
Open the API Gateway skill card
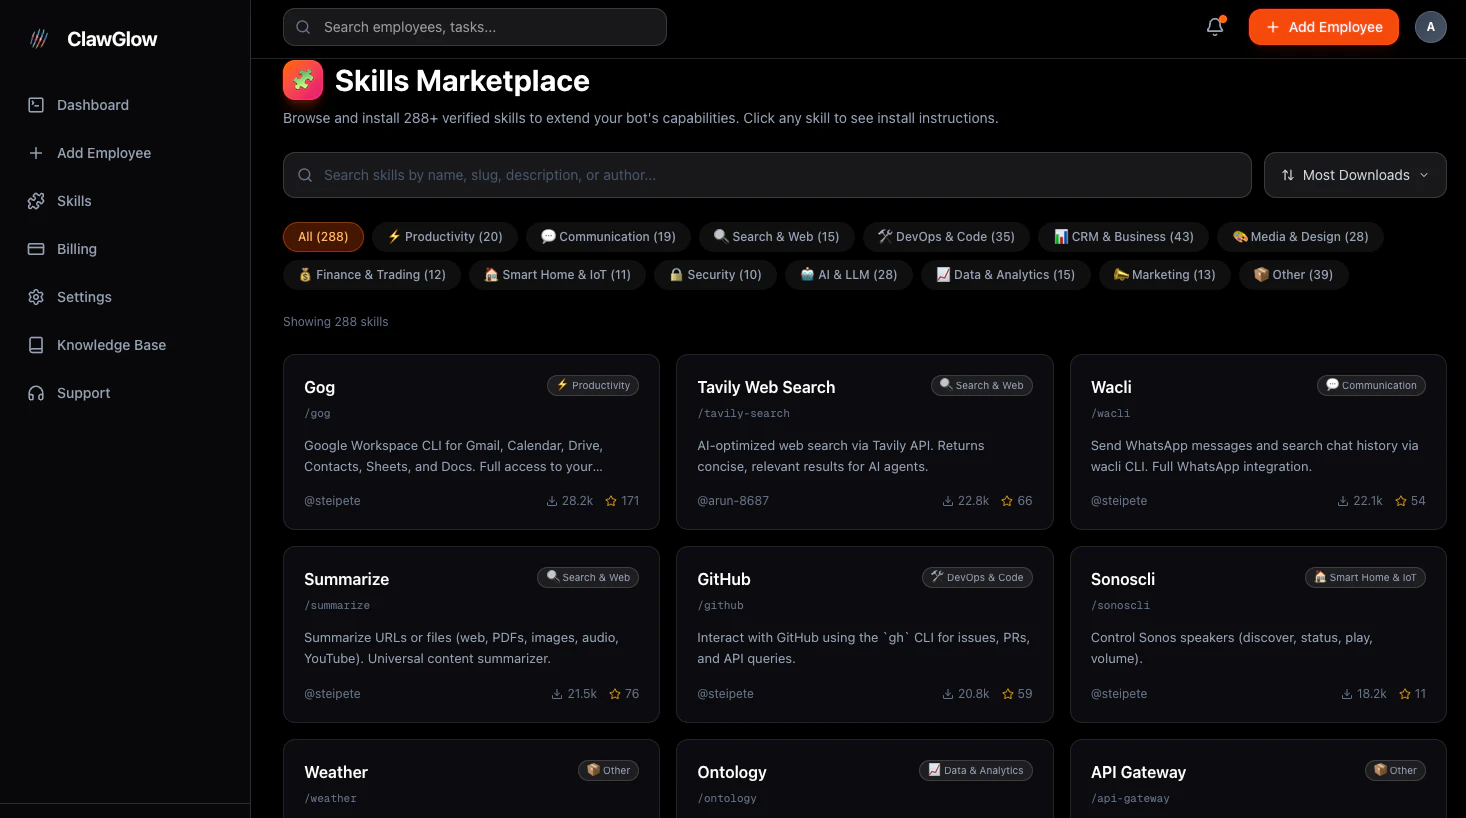click(1258, 778)
